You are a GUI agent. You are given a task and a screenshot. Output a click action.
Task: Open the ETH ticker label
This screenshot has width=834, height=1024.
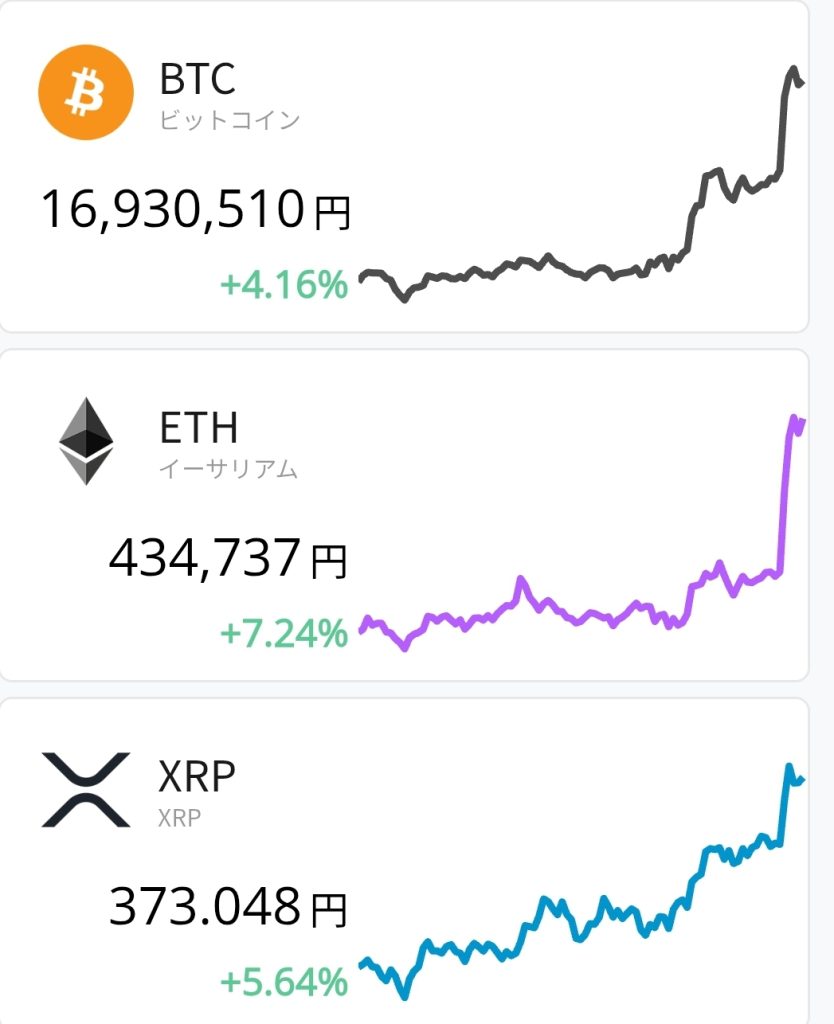[199, 428]
